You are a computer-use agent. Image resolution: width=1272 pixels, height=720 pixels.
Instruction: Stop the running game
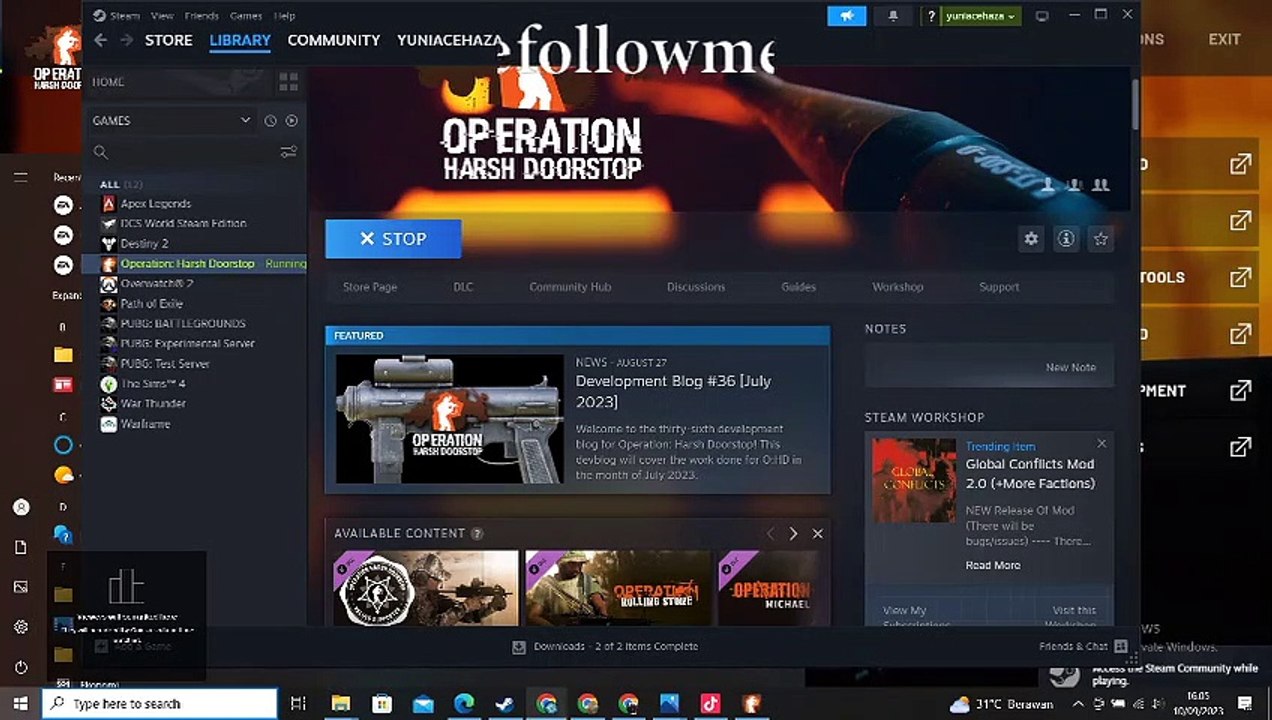point(393,239)
